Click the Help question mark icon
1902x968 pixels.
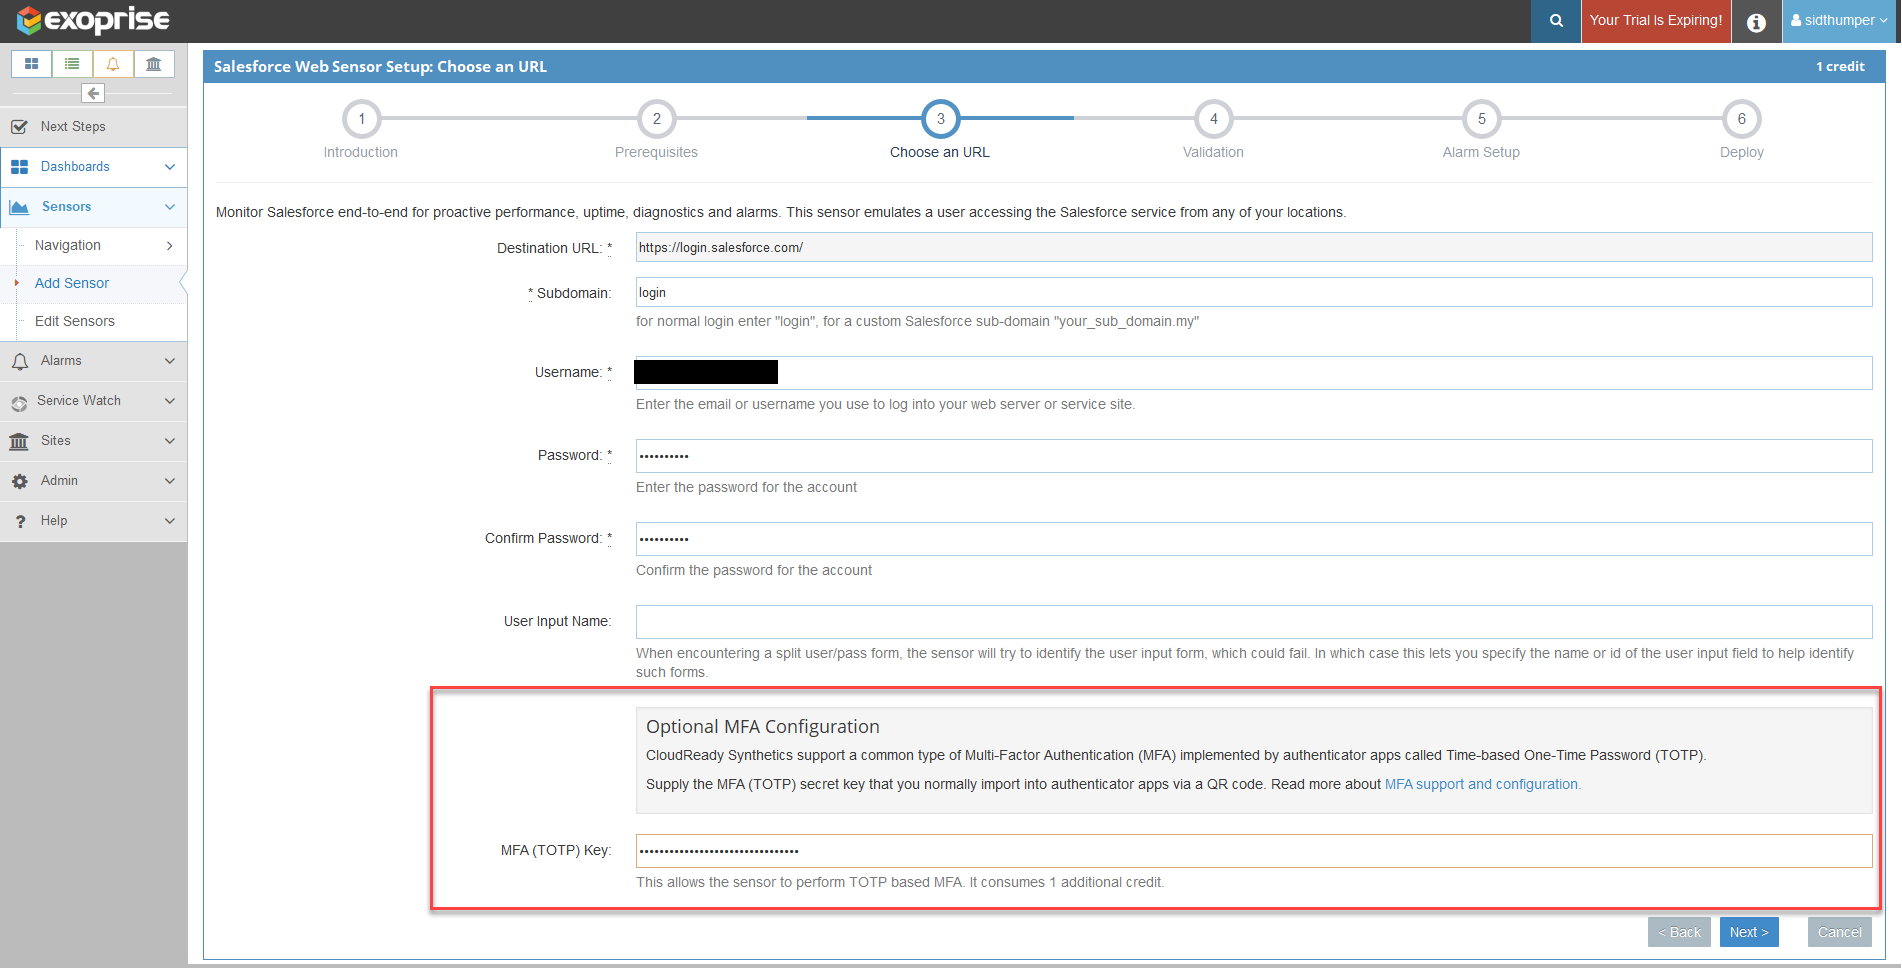click(x=20, y=520)
